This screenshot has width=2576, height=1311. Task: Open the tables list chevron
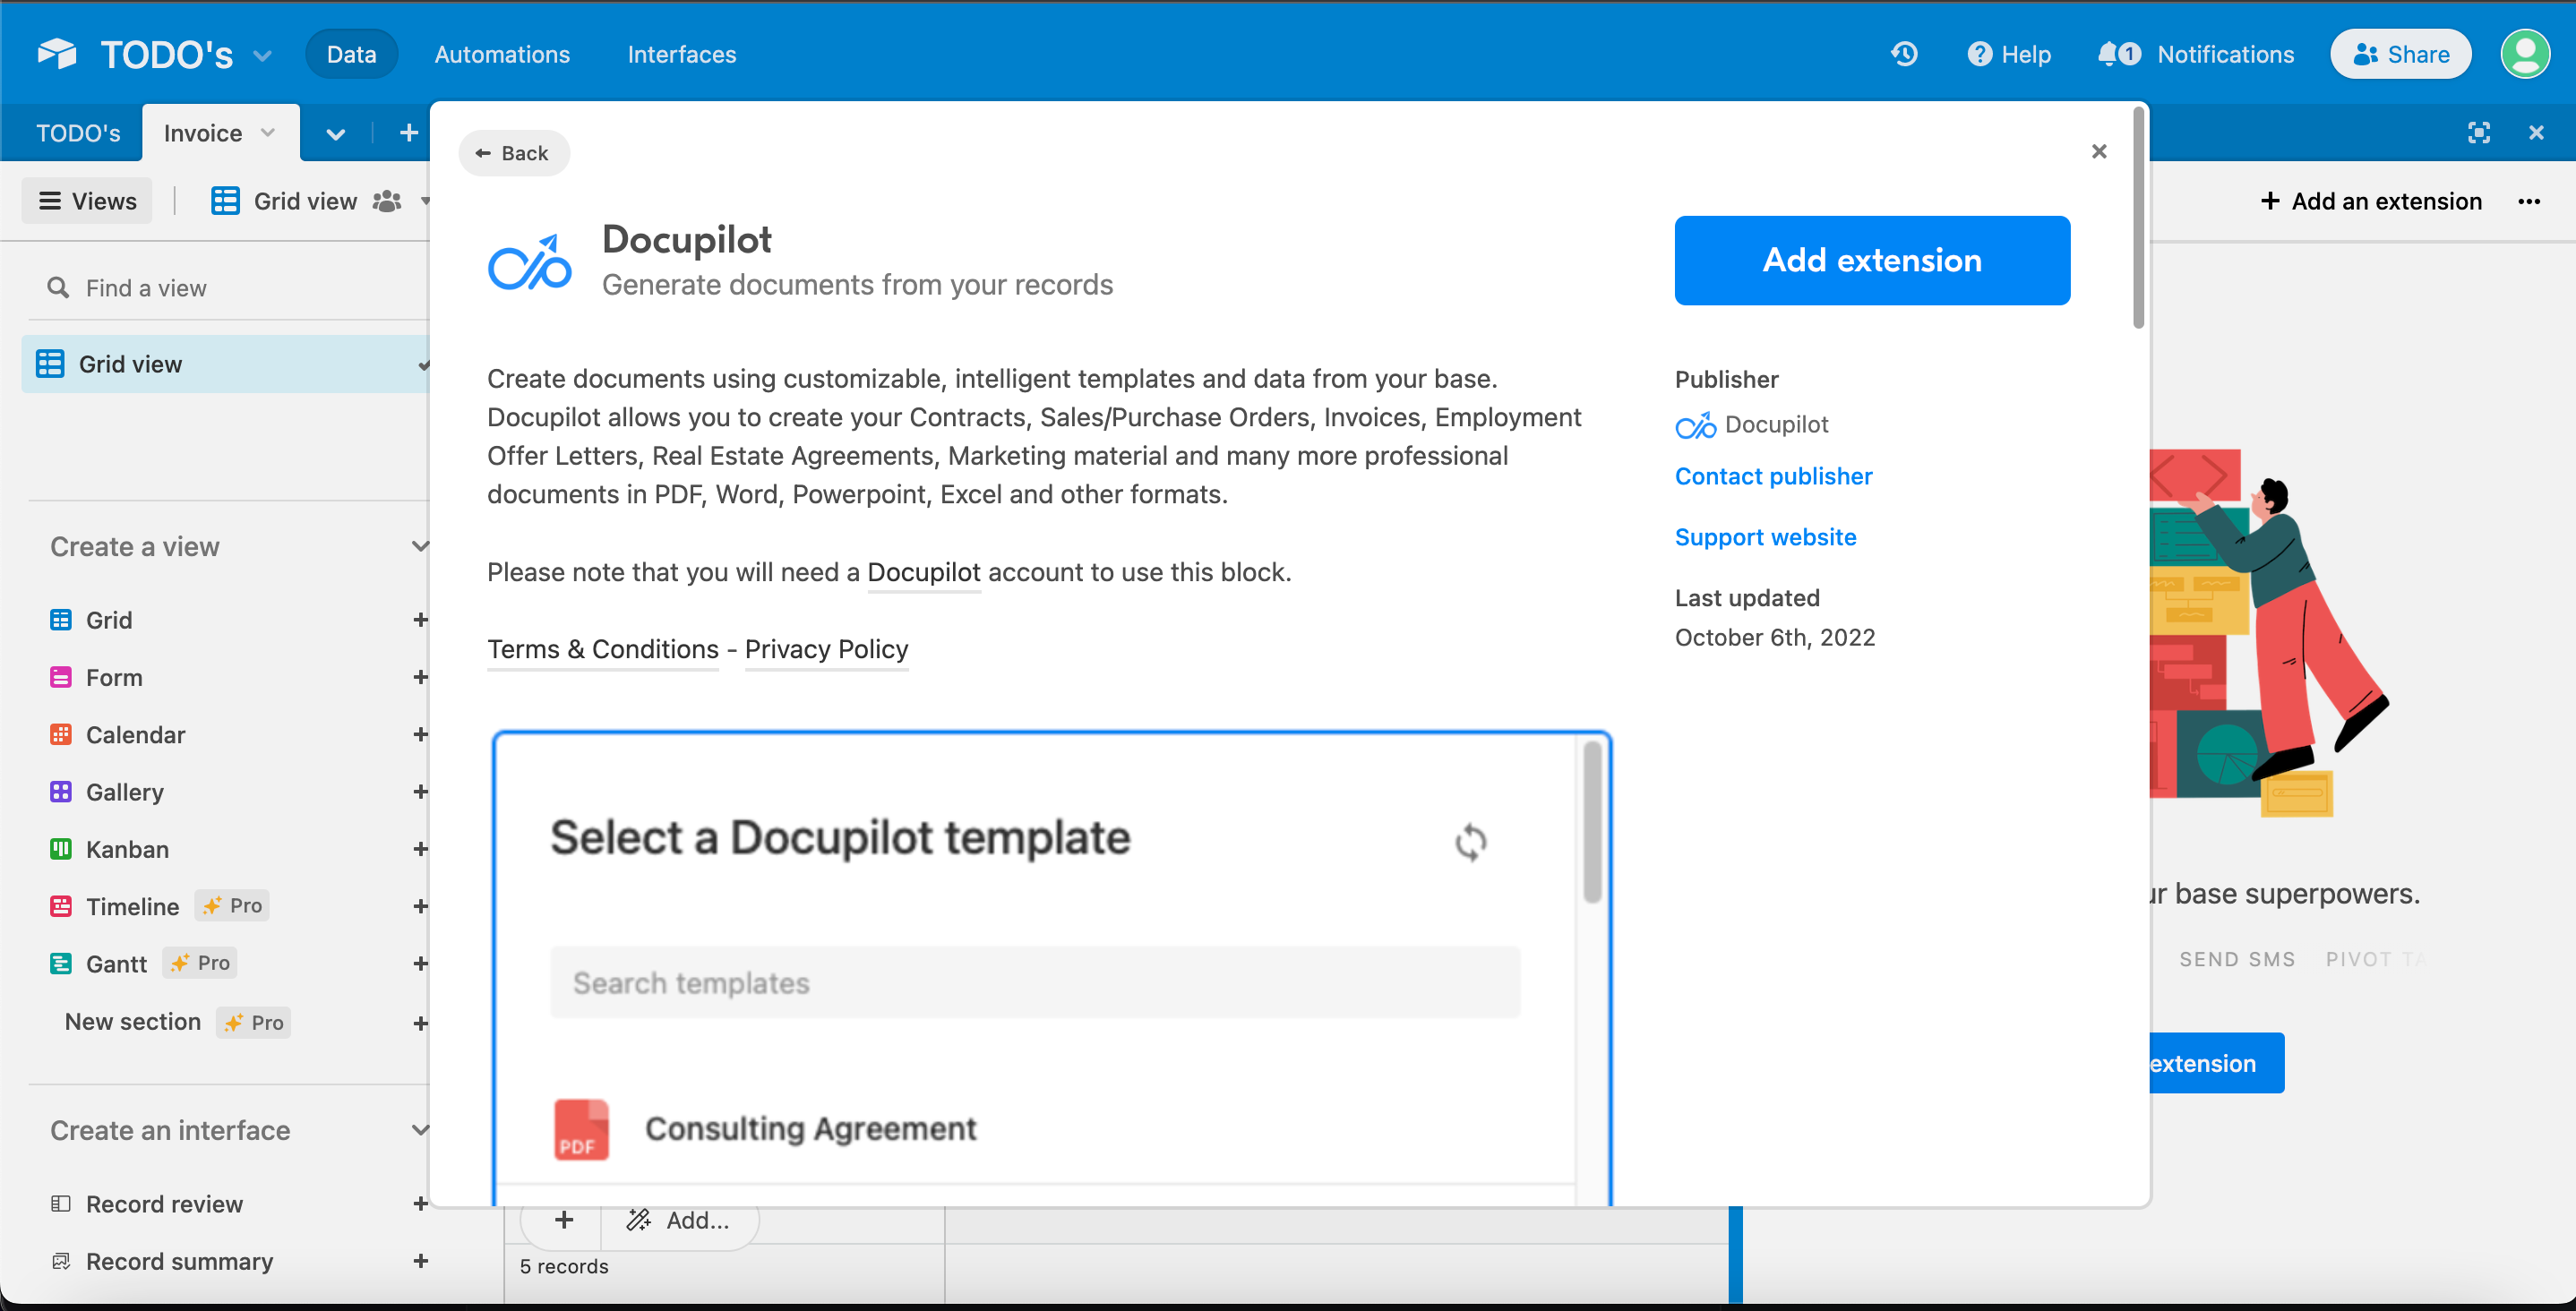[336, 133]
